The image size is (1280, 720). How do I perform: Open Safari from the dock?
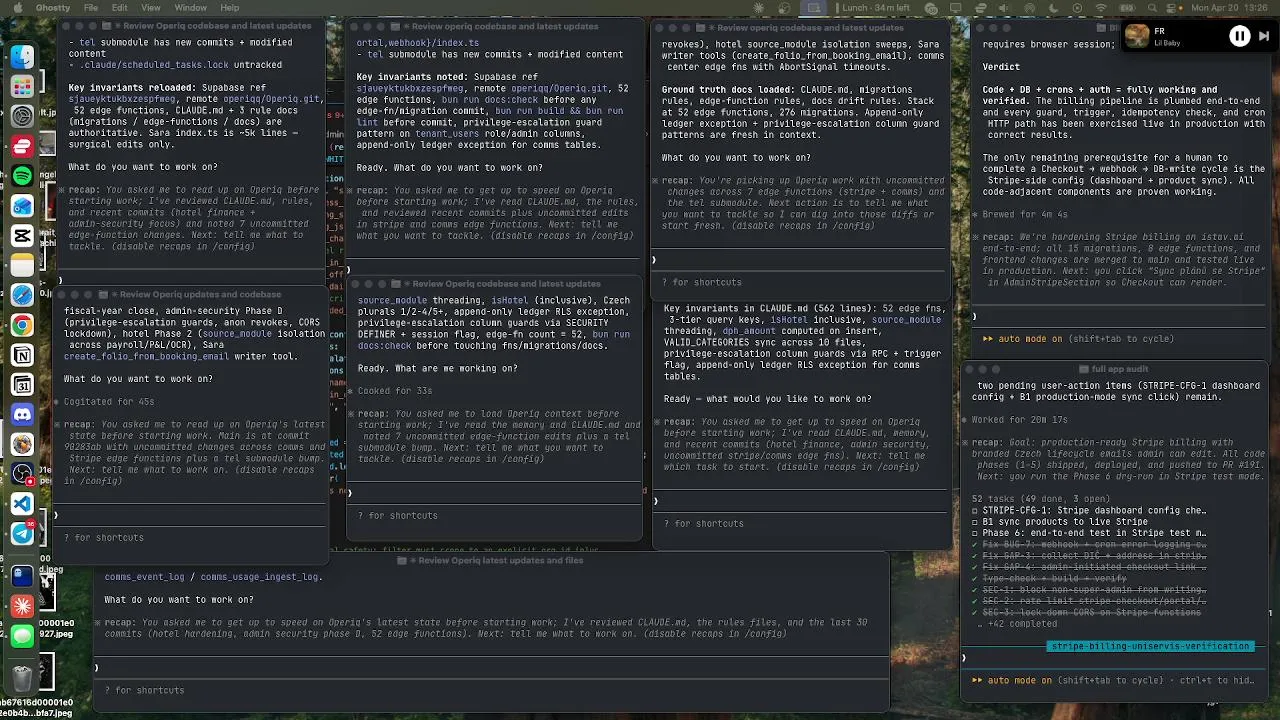coord(22,295)
